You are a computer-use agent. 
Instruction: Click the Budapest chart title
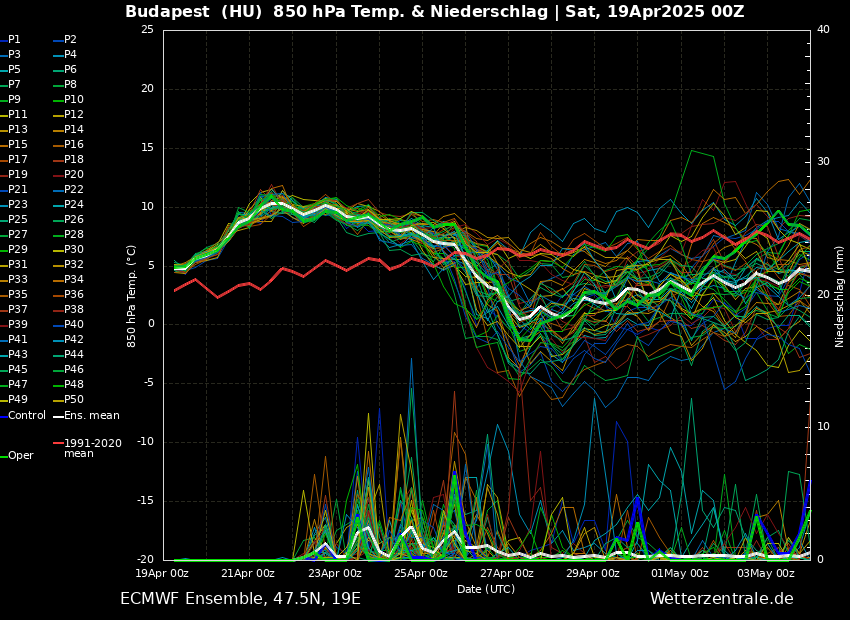434,12
